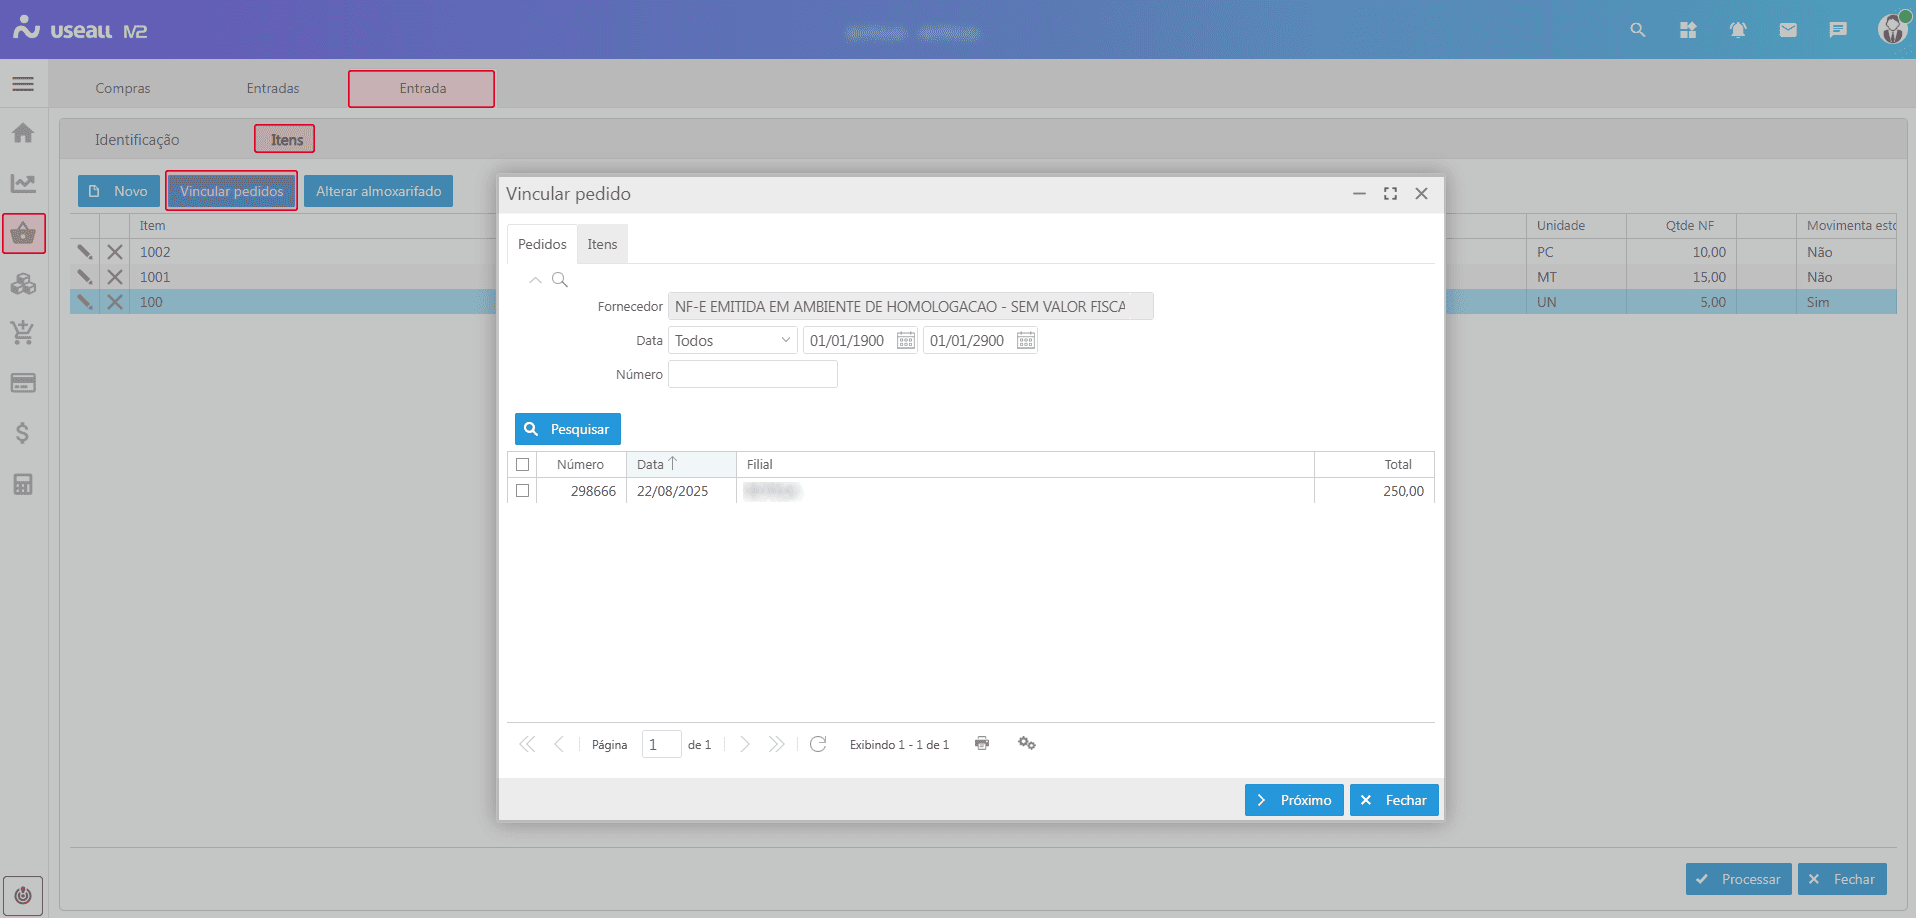Select checkbox for order 298666
Image resolution: width=1916 pixels, height=918 pixels.
522,491
